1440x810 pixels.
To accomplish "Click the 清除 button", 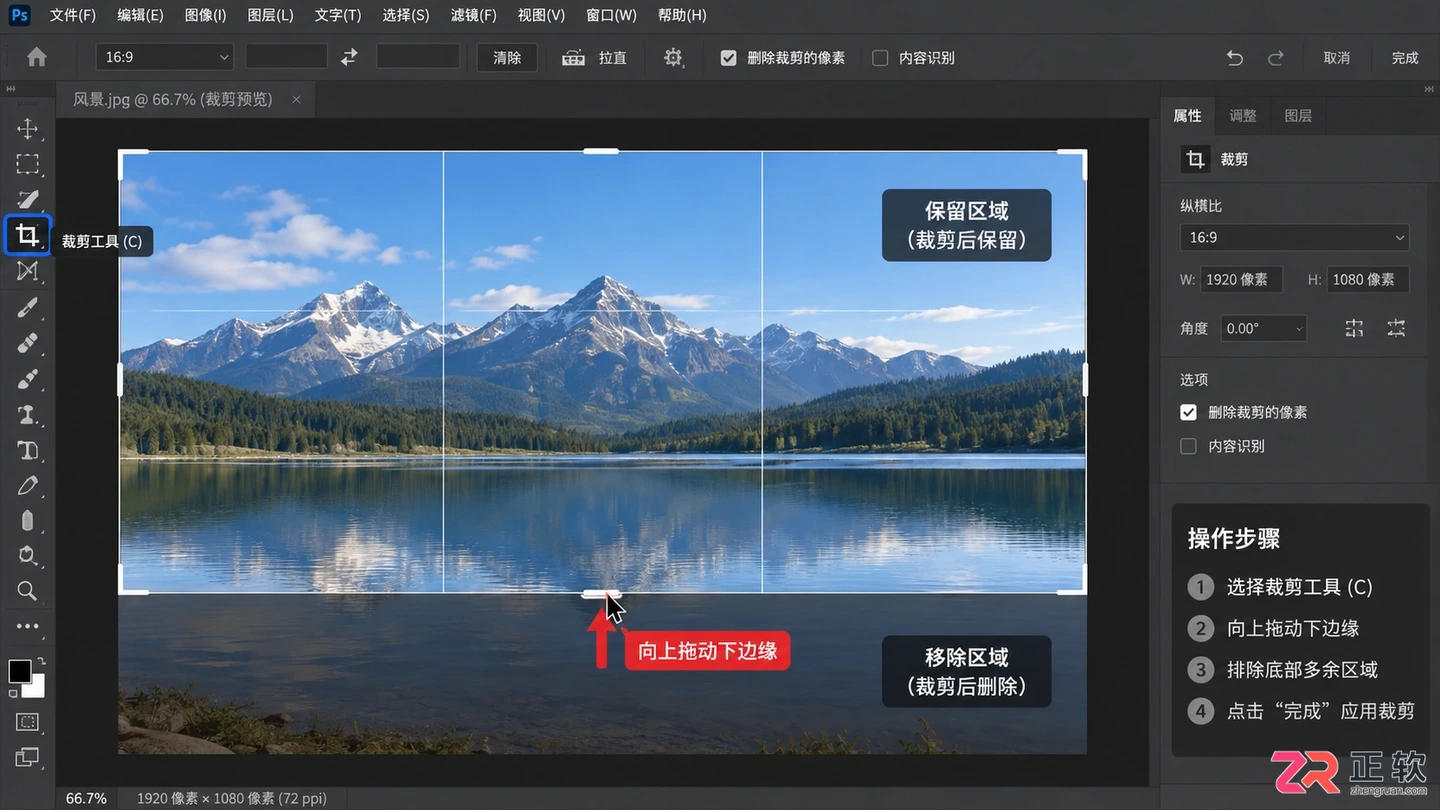I will click(507, 58).
